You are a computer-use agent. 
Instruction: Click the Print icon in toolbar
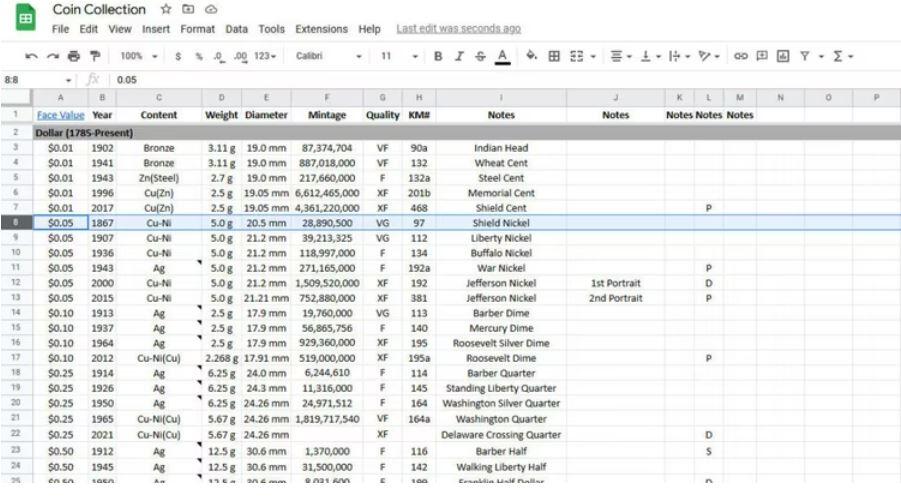pyautogui.click(x=74, y=57)
